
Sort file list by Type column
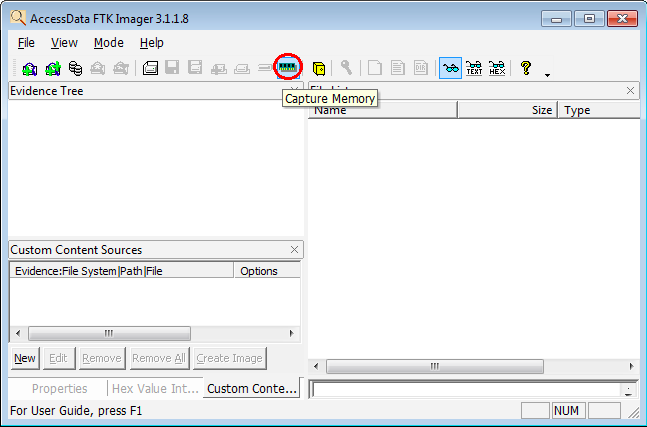point(599,110)
